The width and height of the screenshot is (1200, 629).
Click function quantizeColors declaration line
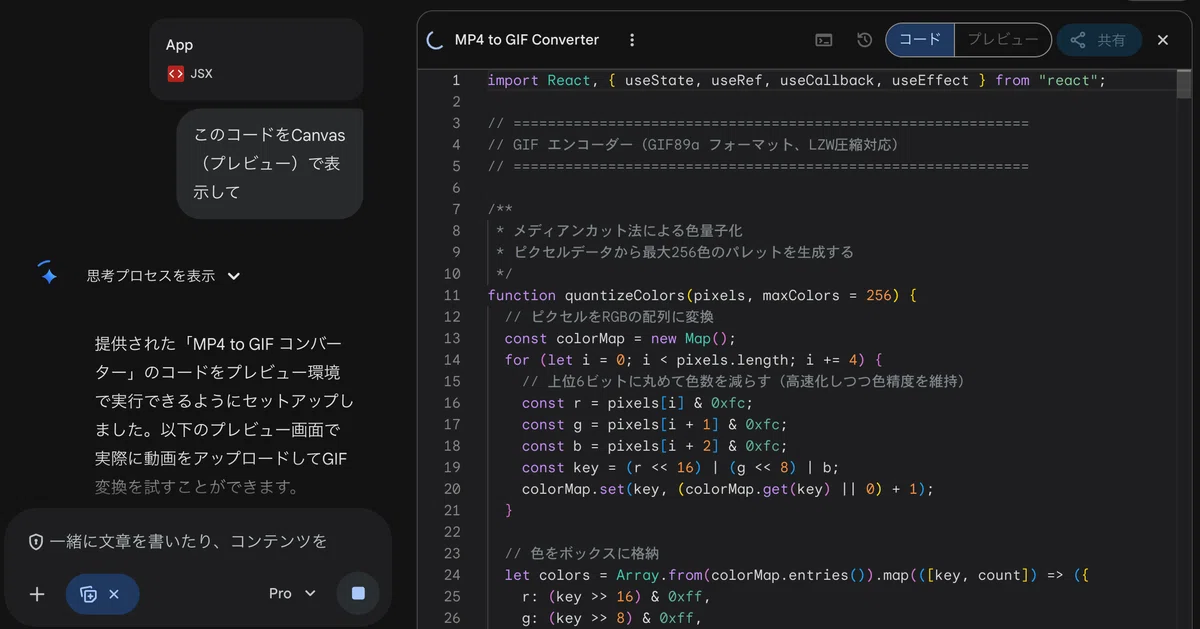click(702, 295)
